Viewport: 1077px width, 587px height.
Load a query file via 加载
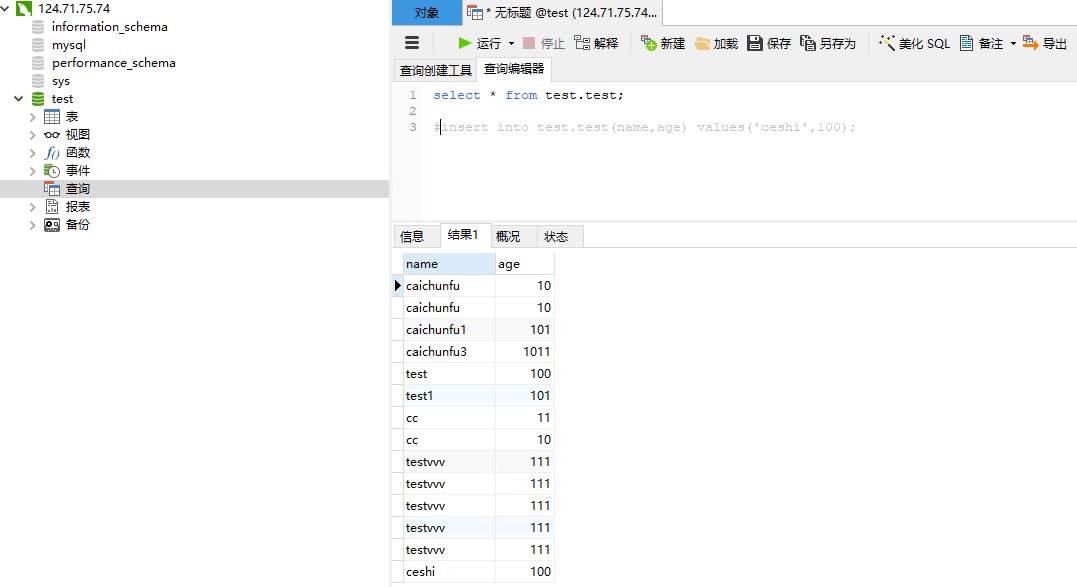pos(716,43)
